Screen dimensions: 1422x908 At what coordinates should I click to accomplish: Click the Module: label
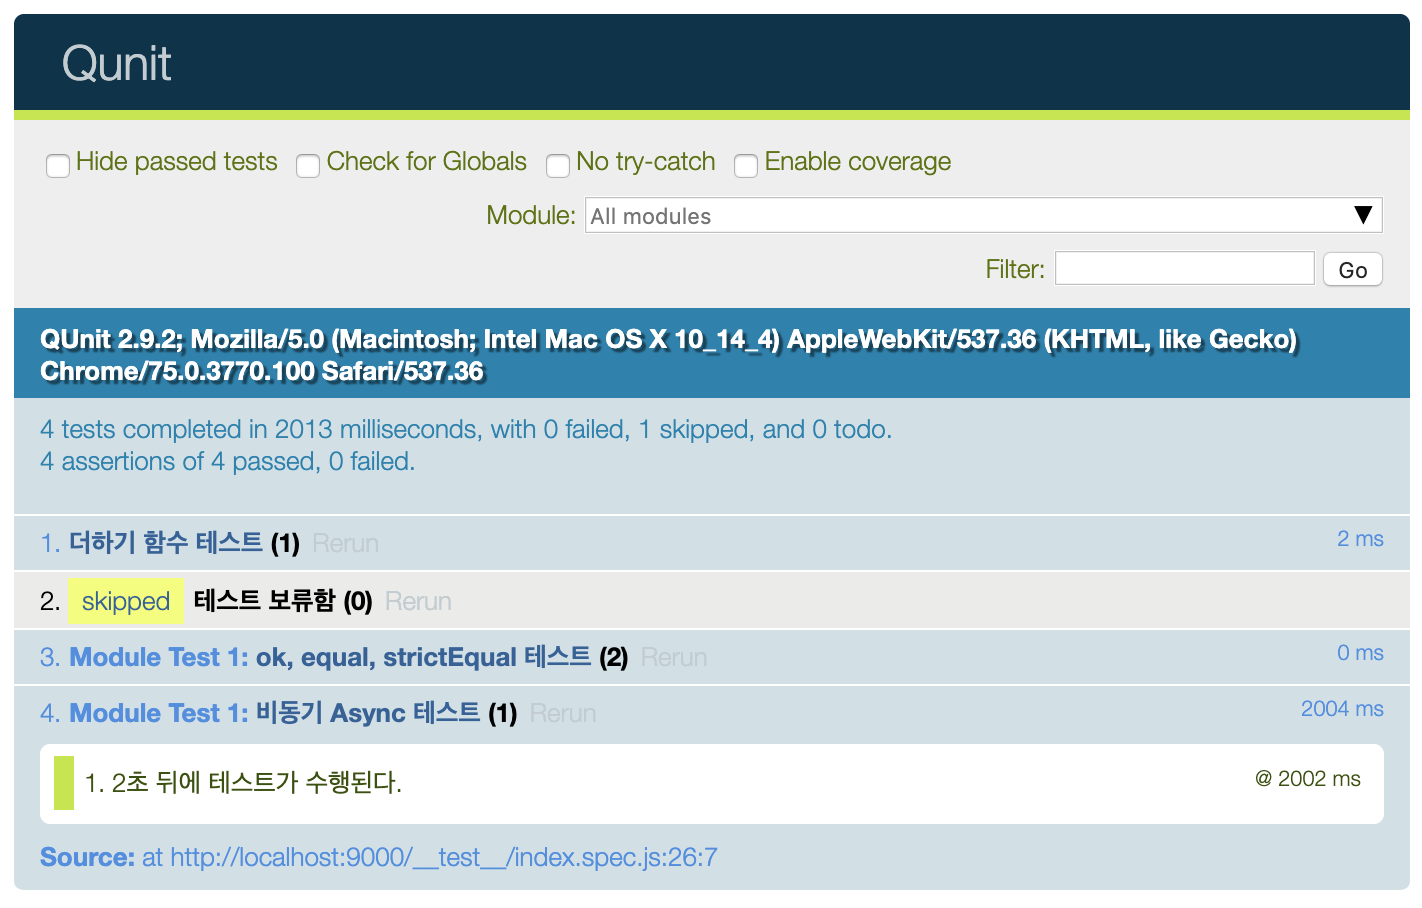(x=531, y=215)
